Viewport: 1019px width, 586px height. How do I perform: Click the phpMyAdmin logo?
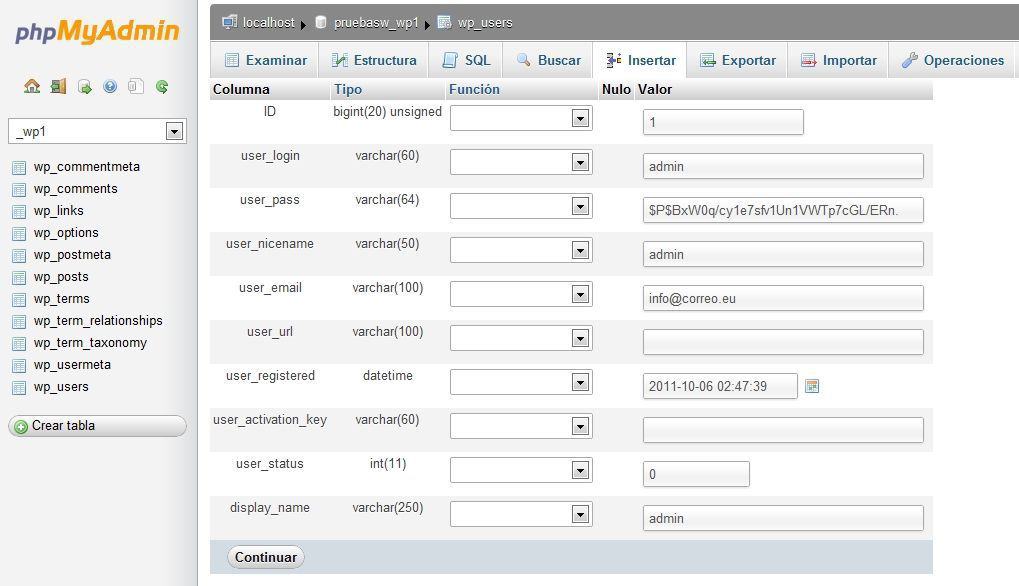tap(97, 31)
